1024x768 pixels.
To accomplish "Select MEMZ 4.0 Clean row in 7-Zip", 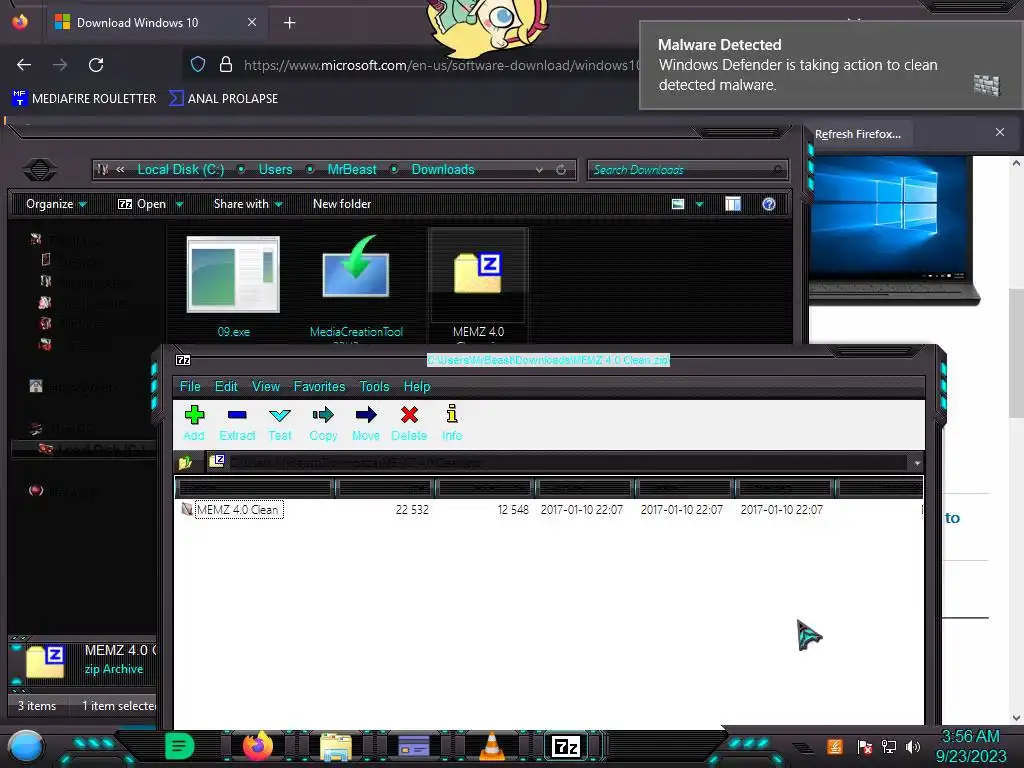I will coord(549,509).
